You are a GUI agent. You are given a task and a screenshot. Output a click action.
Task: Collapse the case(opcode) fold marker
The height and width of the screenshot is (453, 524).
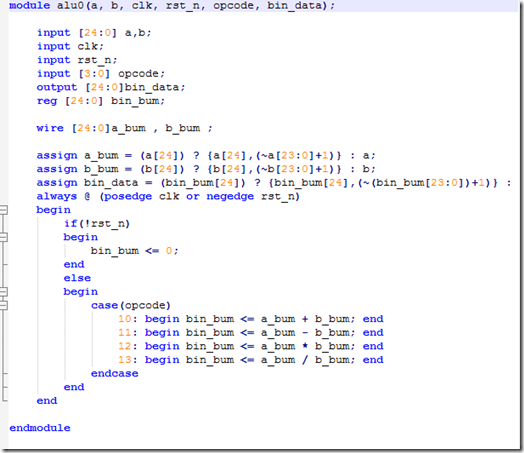pyautogui.click(x=3, y=305)
